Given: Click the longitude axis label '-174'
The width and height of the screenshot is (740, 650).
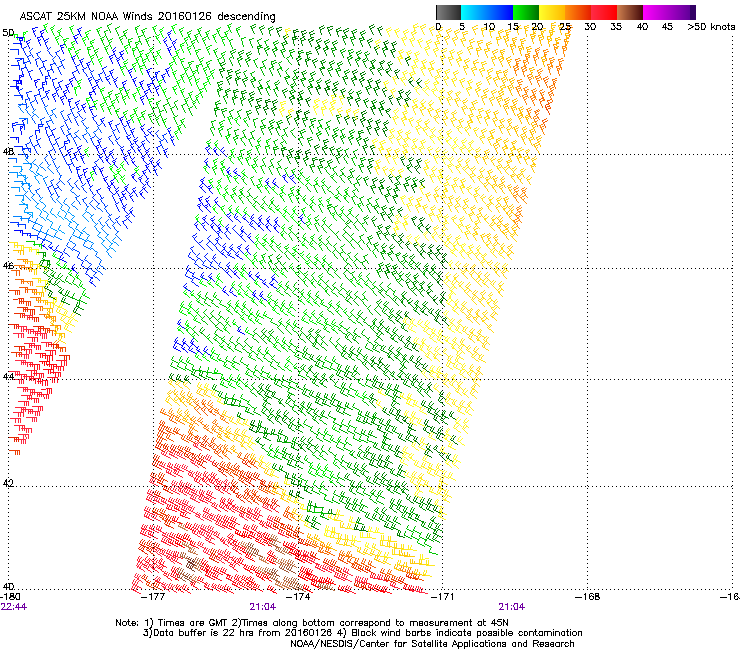Looking at the screenshot, I should tap(298, 597).
